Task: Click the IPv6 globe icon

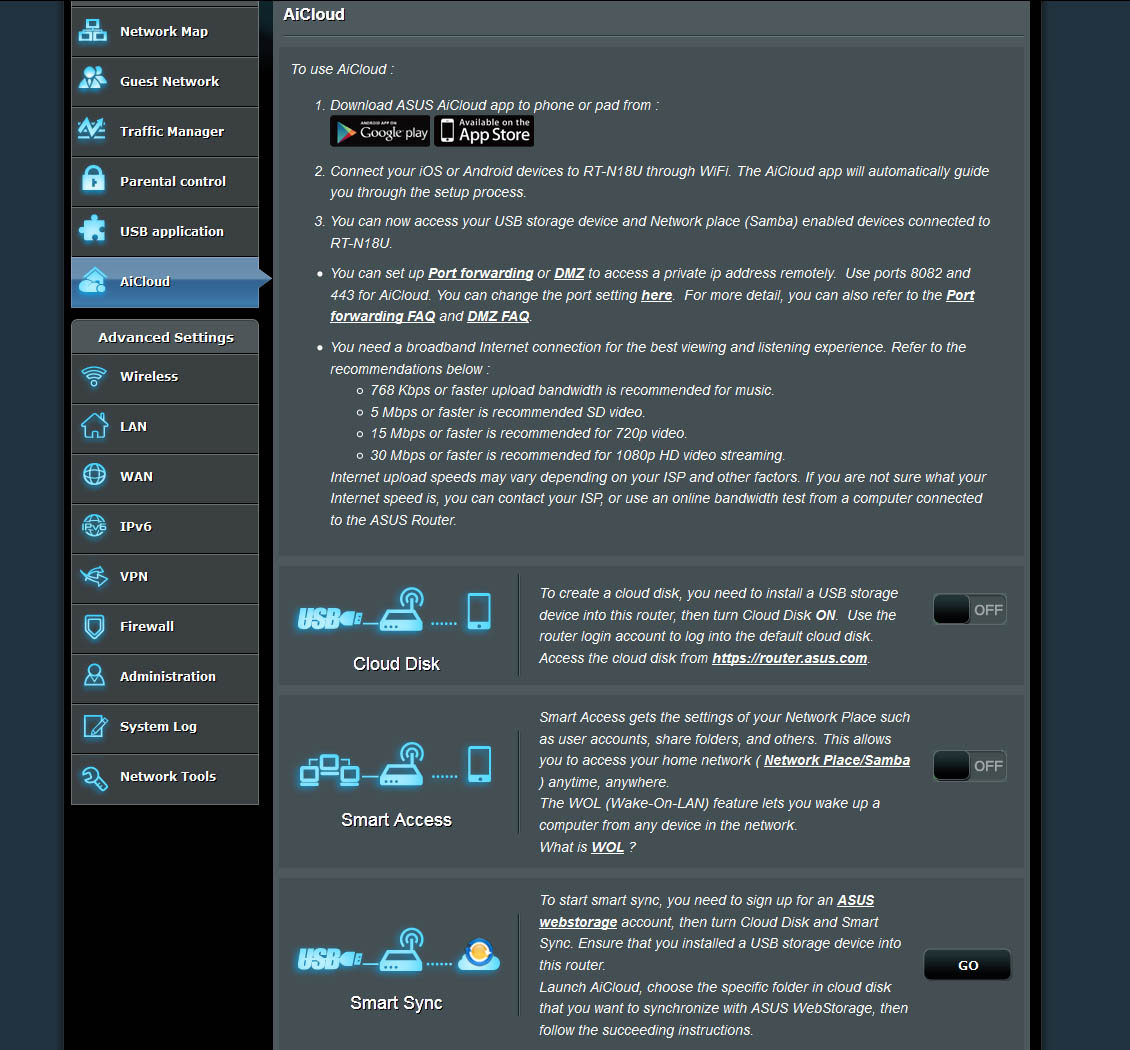Action: [x=94, y=526]
